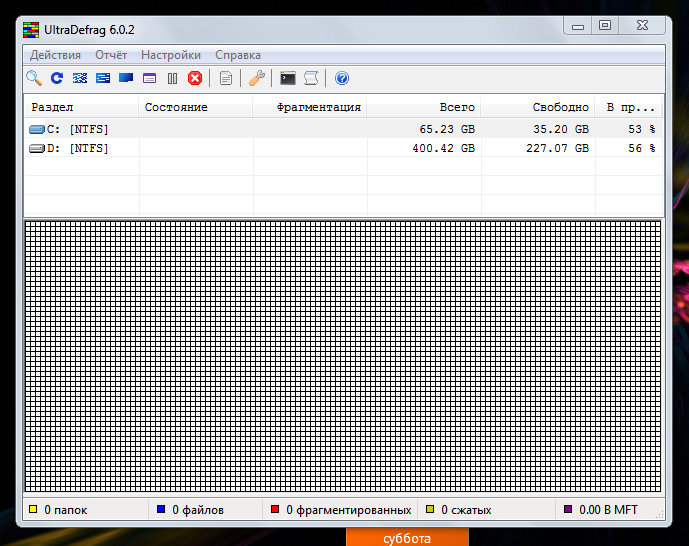Click the 53 % free percentage

642,129
